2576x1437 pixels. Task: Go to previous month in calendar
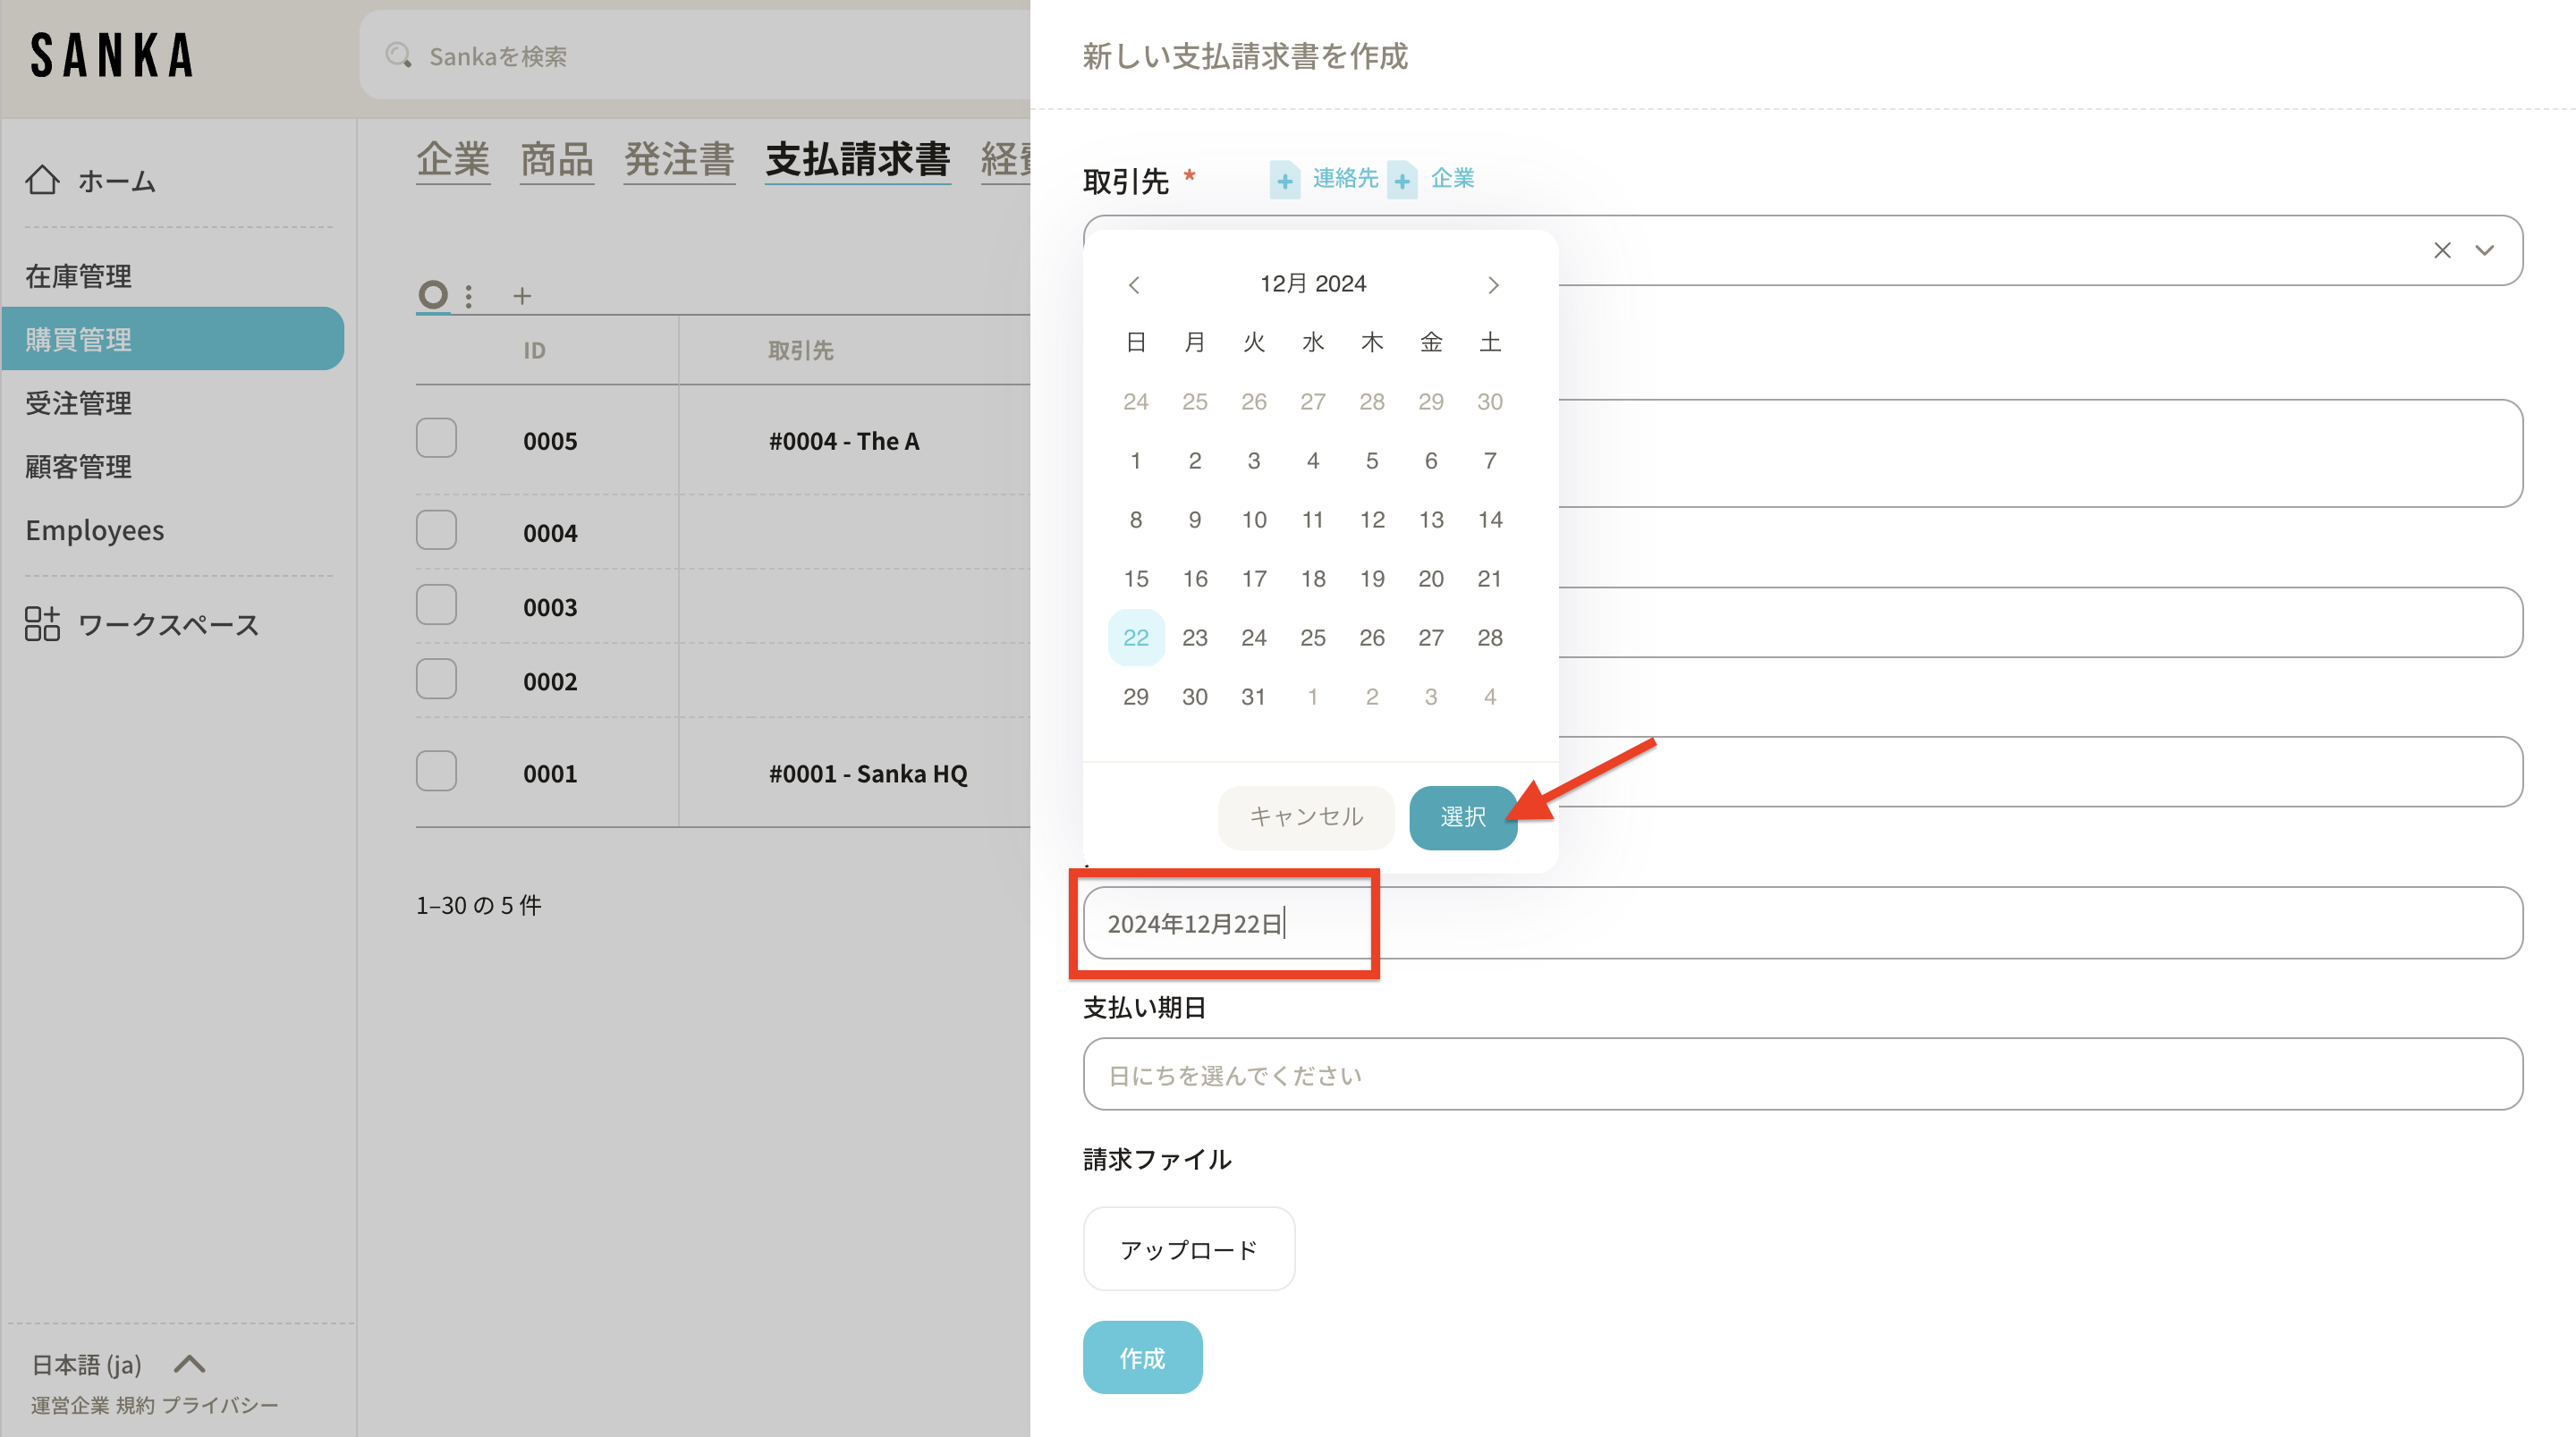(1134, 285)
